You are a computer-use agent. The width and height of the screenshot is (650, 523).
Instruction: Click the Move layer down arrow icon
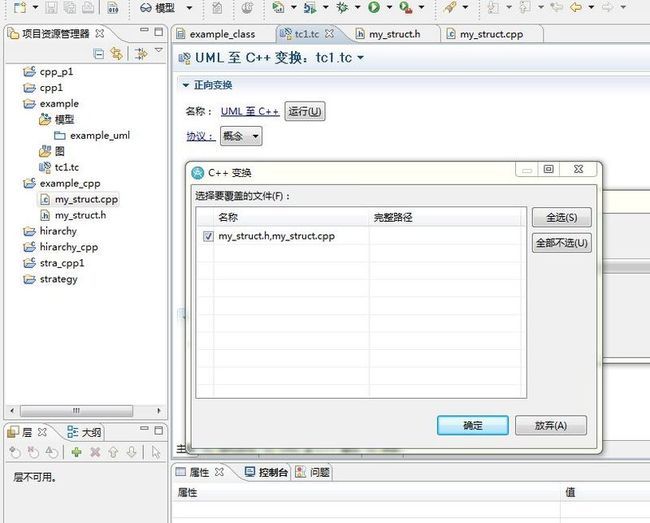[131, 452]
